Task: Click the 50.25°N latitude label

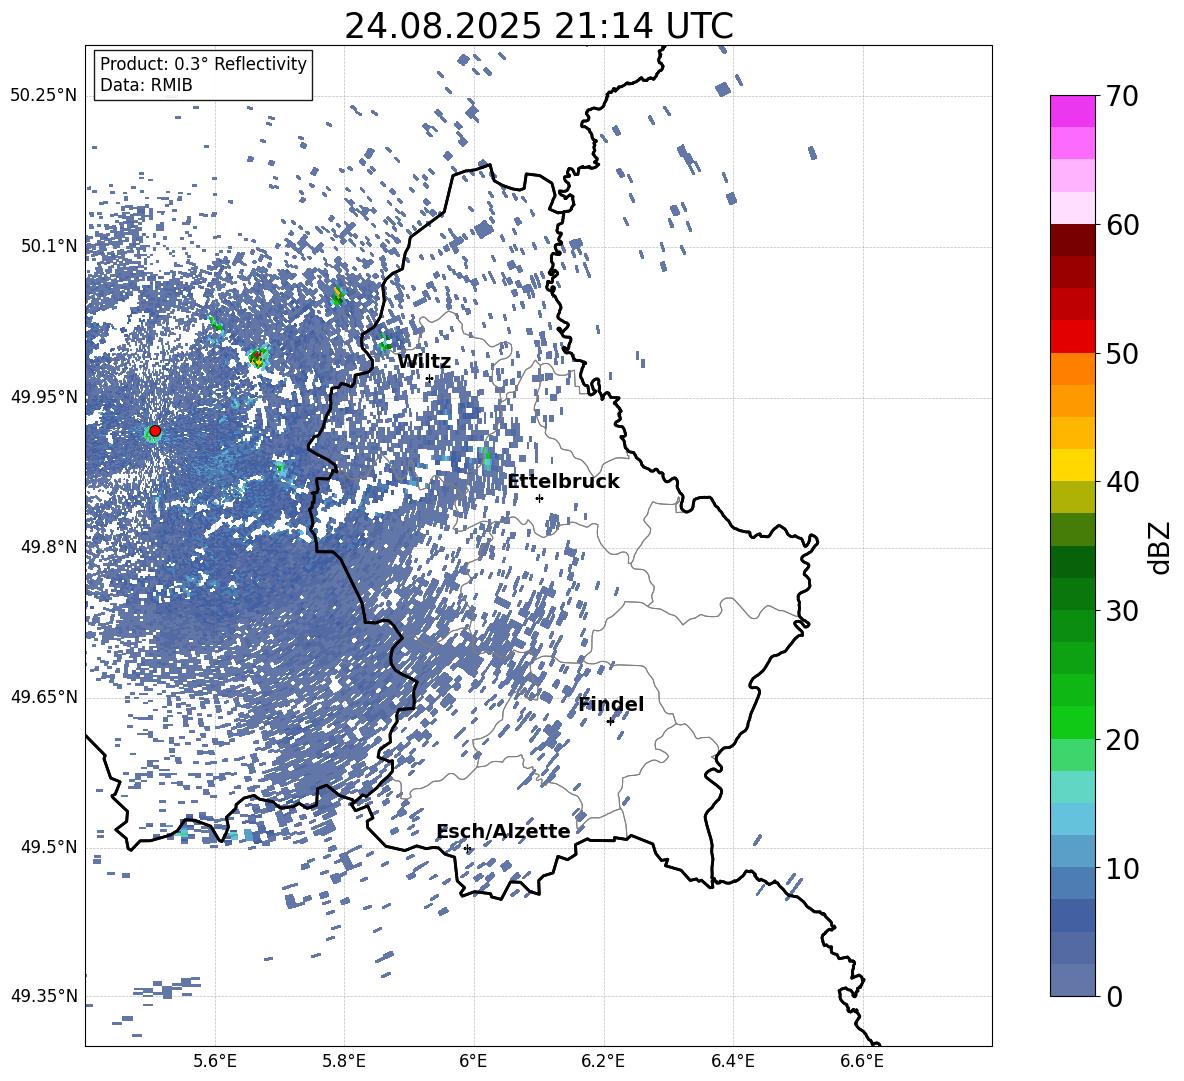Action: point(44,96)
